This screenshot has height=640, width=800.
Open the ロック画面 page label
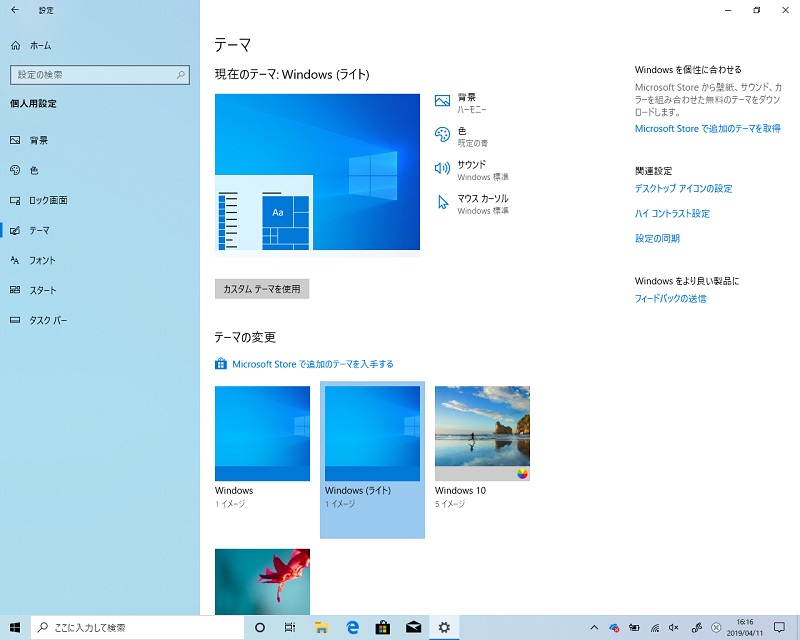[x=48, y=200]
